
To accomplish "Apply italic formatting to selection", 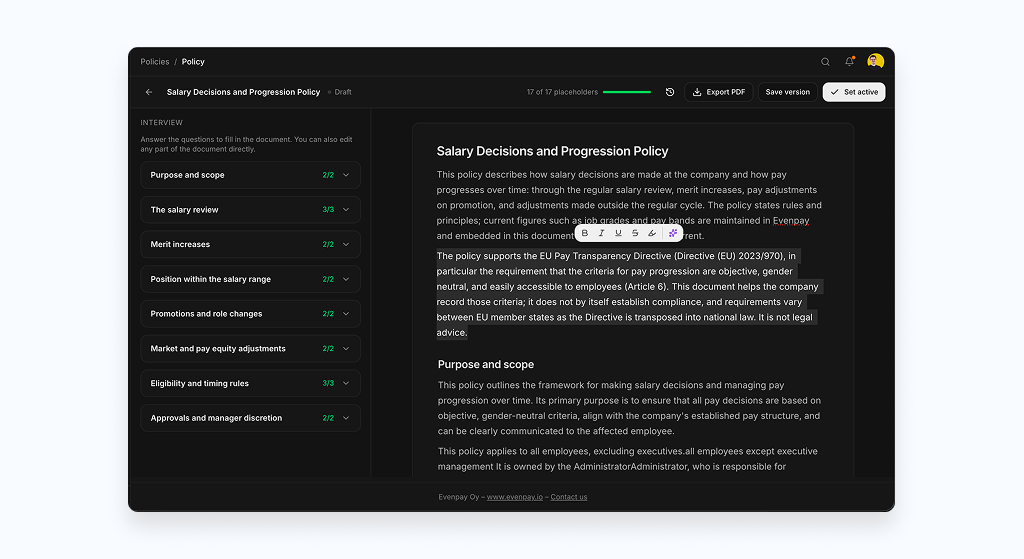I will [601, 233].
